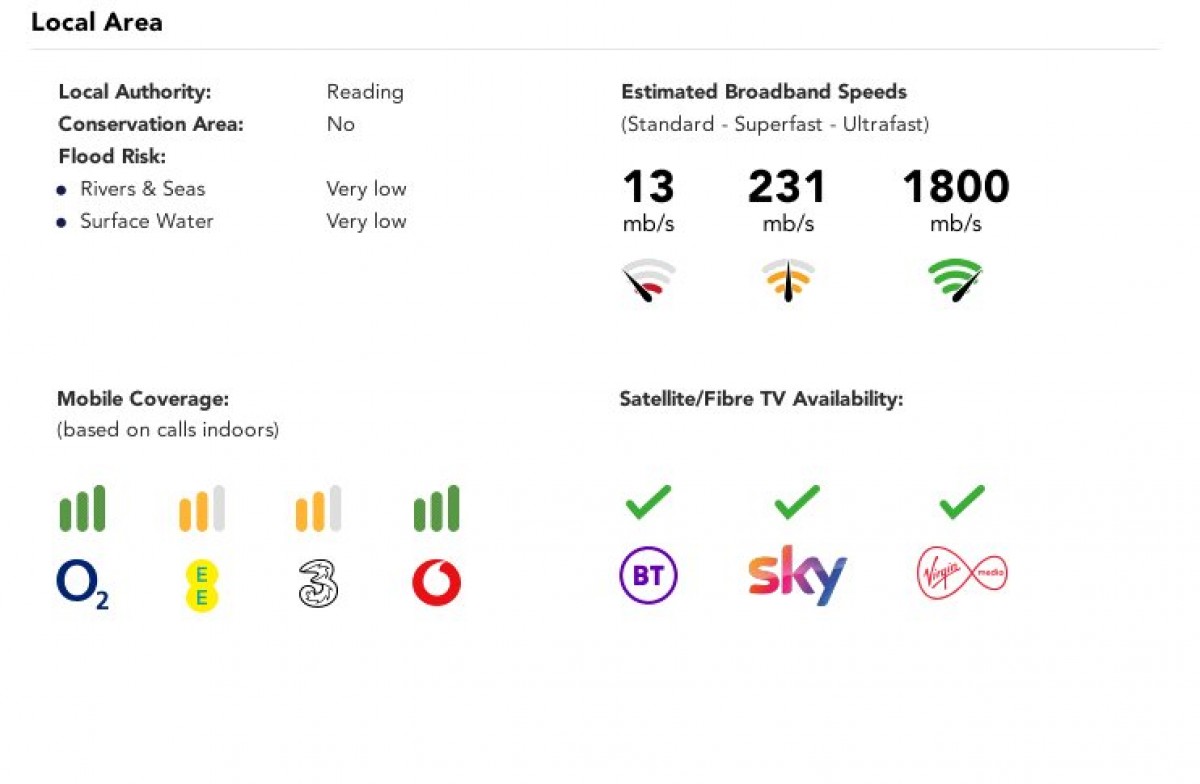
Task: Click the Reading local authority value
Action: click(x=365, y=92)
